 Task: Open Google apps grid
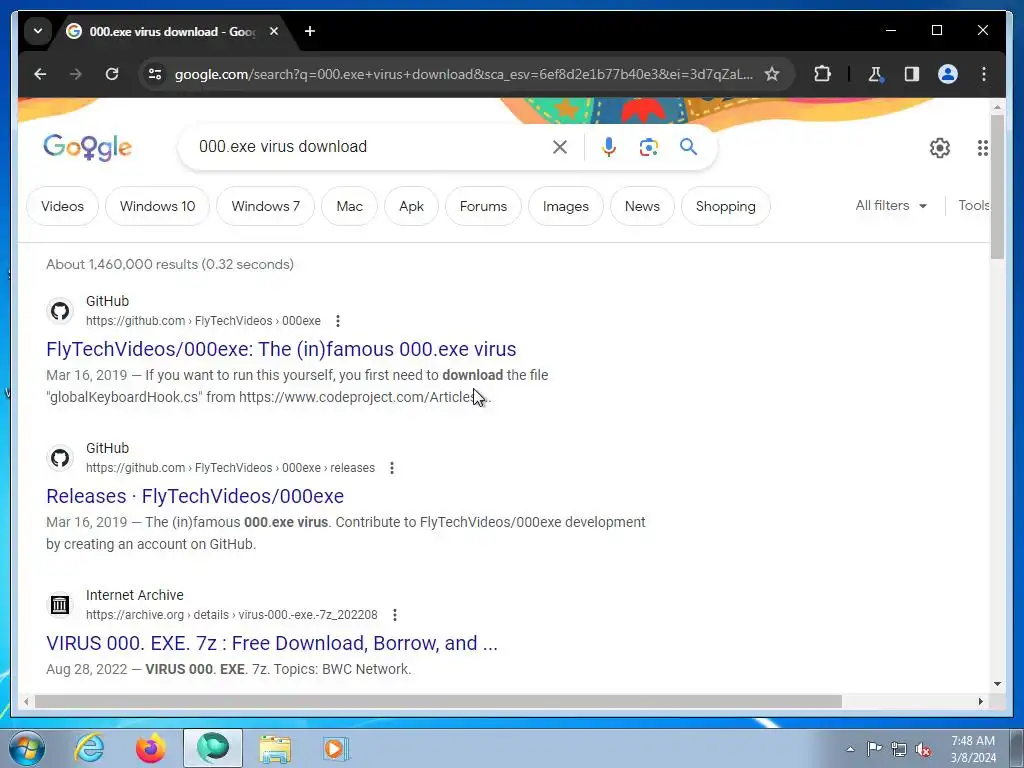pyautogui.click(x=982, y=148)
